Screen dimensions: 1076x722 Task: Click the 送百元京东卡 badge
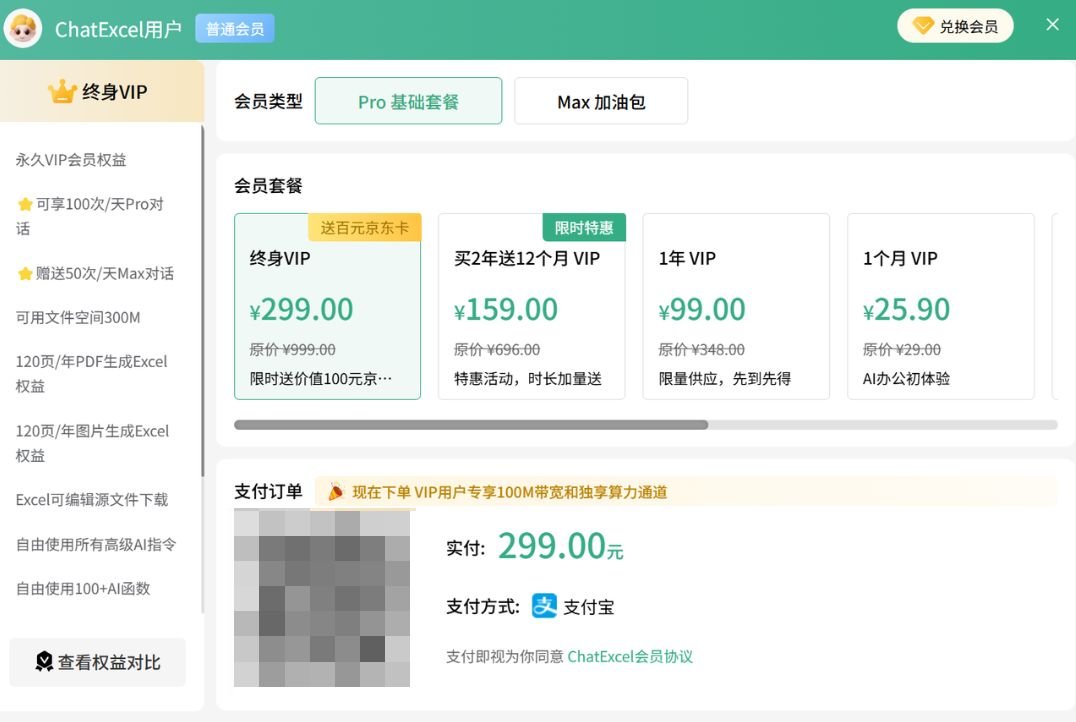[x=364, y=227]
